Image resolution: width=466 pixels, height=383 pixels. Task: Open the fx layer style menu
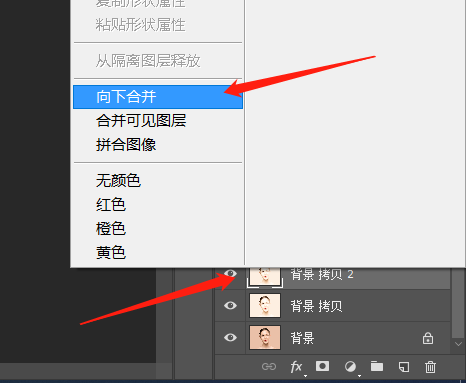296,367
